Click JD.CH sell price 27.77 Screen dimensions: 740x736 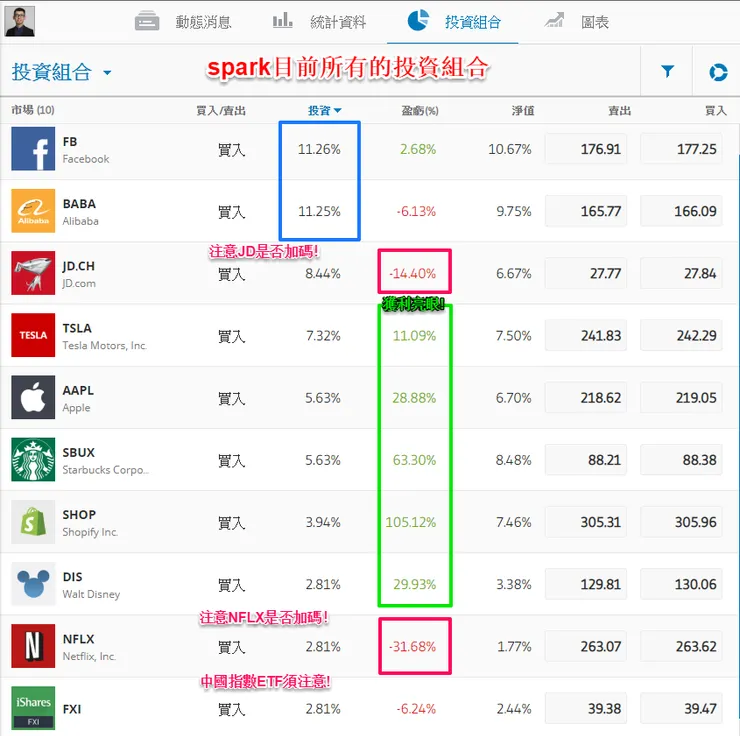click(586, 273)
